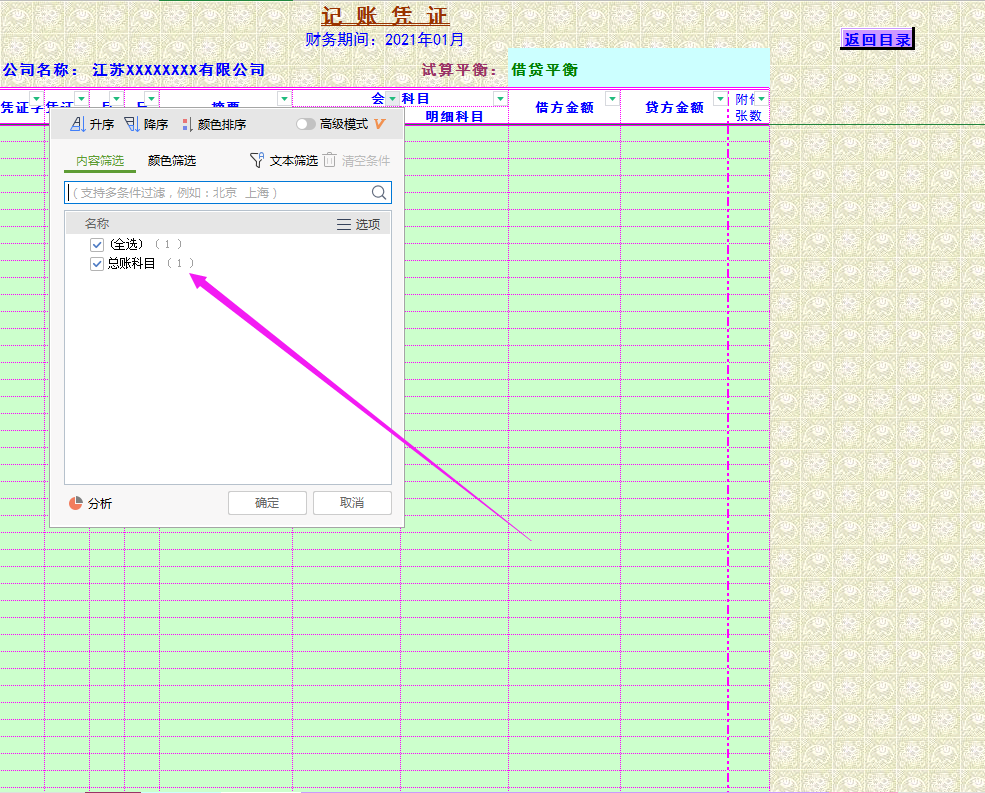Click the orange V membership icon
985x793 pixels.
click(379, 124)
